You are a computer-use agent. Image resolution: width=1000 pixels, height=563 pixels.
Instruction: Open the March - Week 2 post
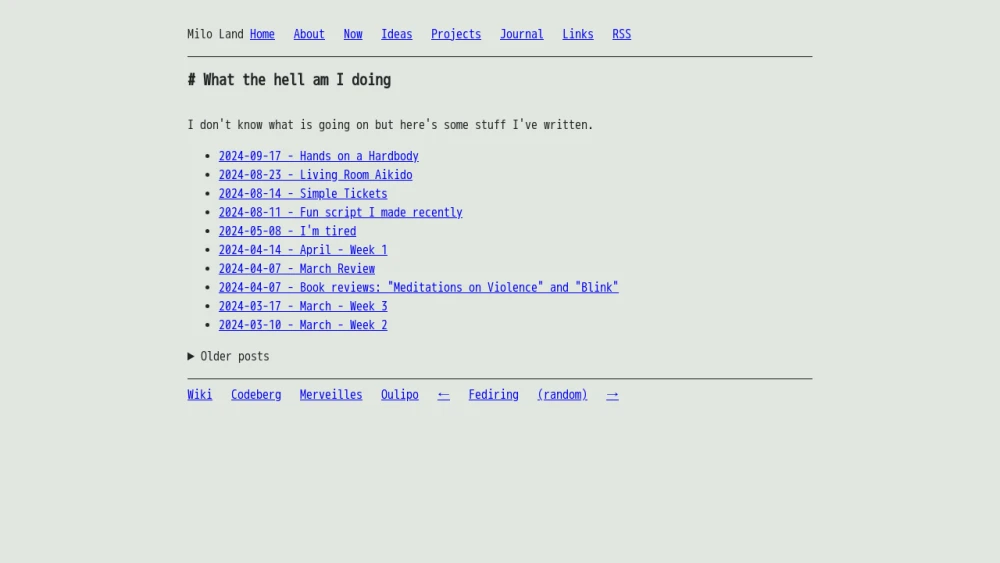tap(303, 325)
